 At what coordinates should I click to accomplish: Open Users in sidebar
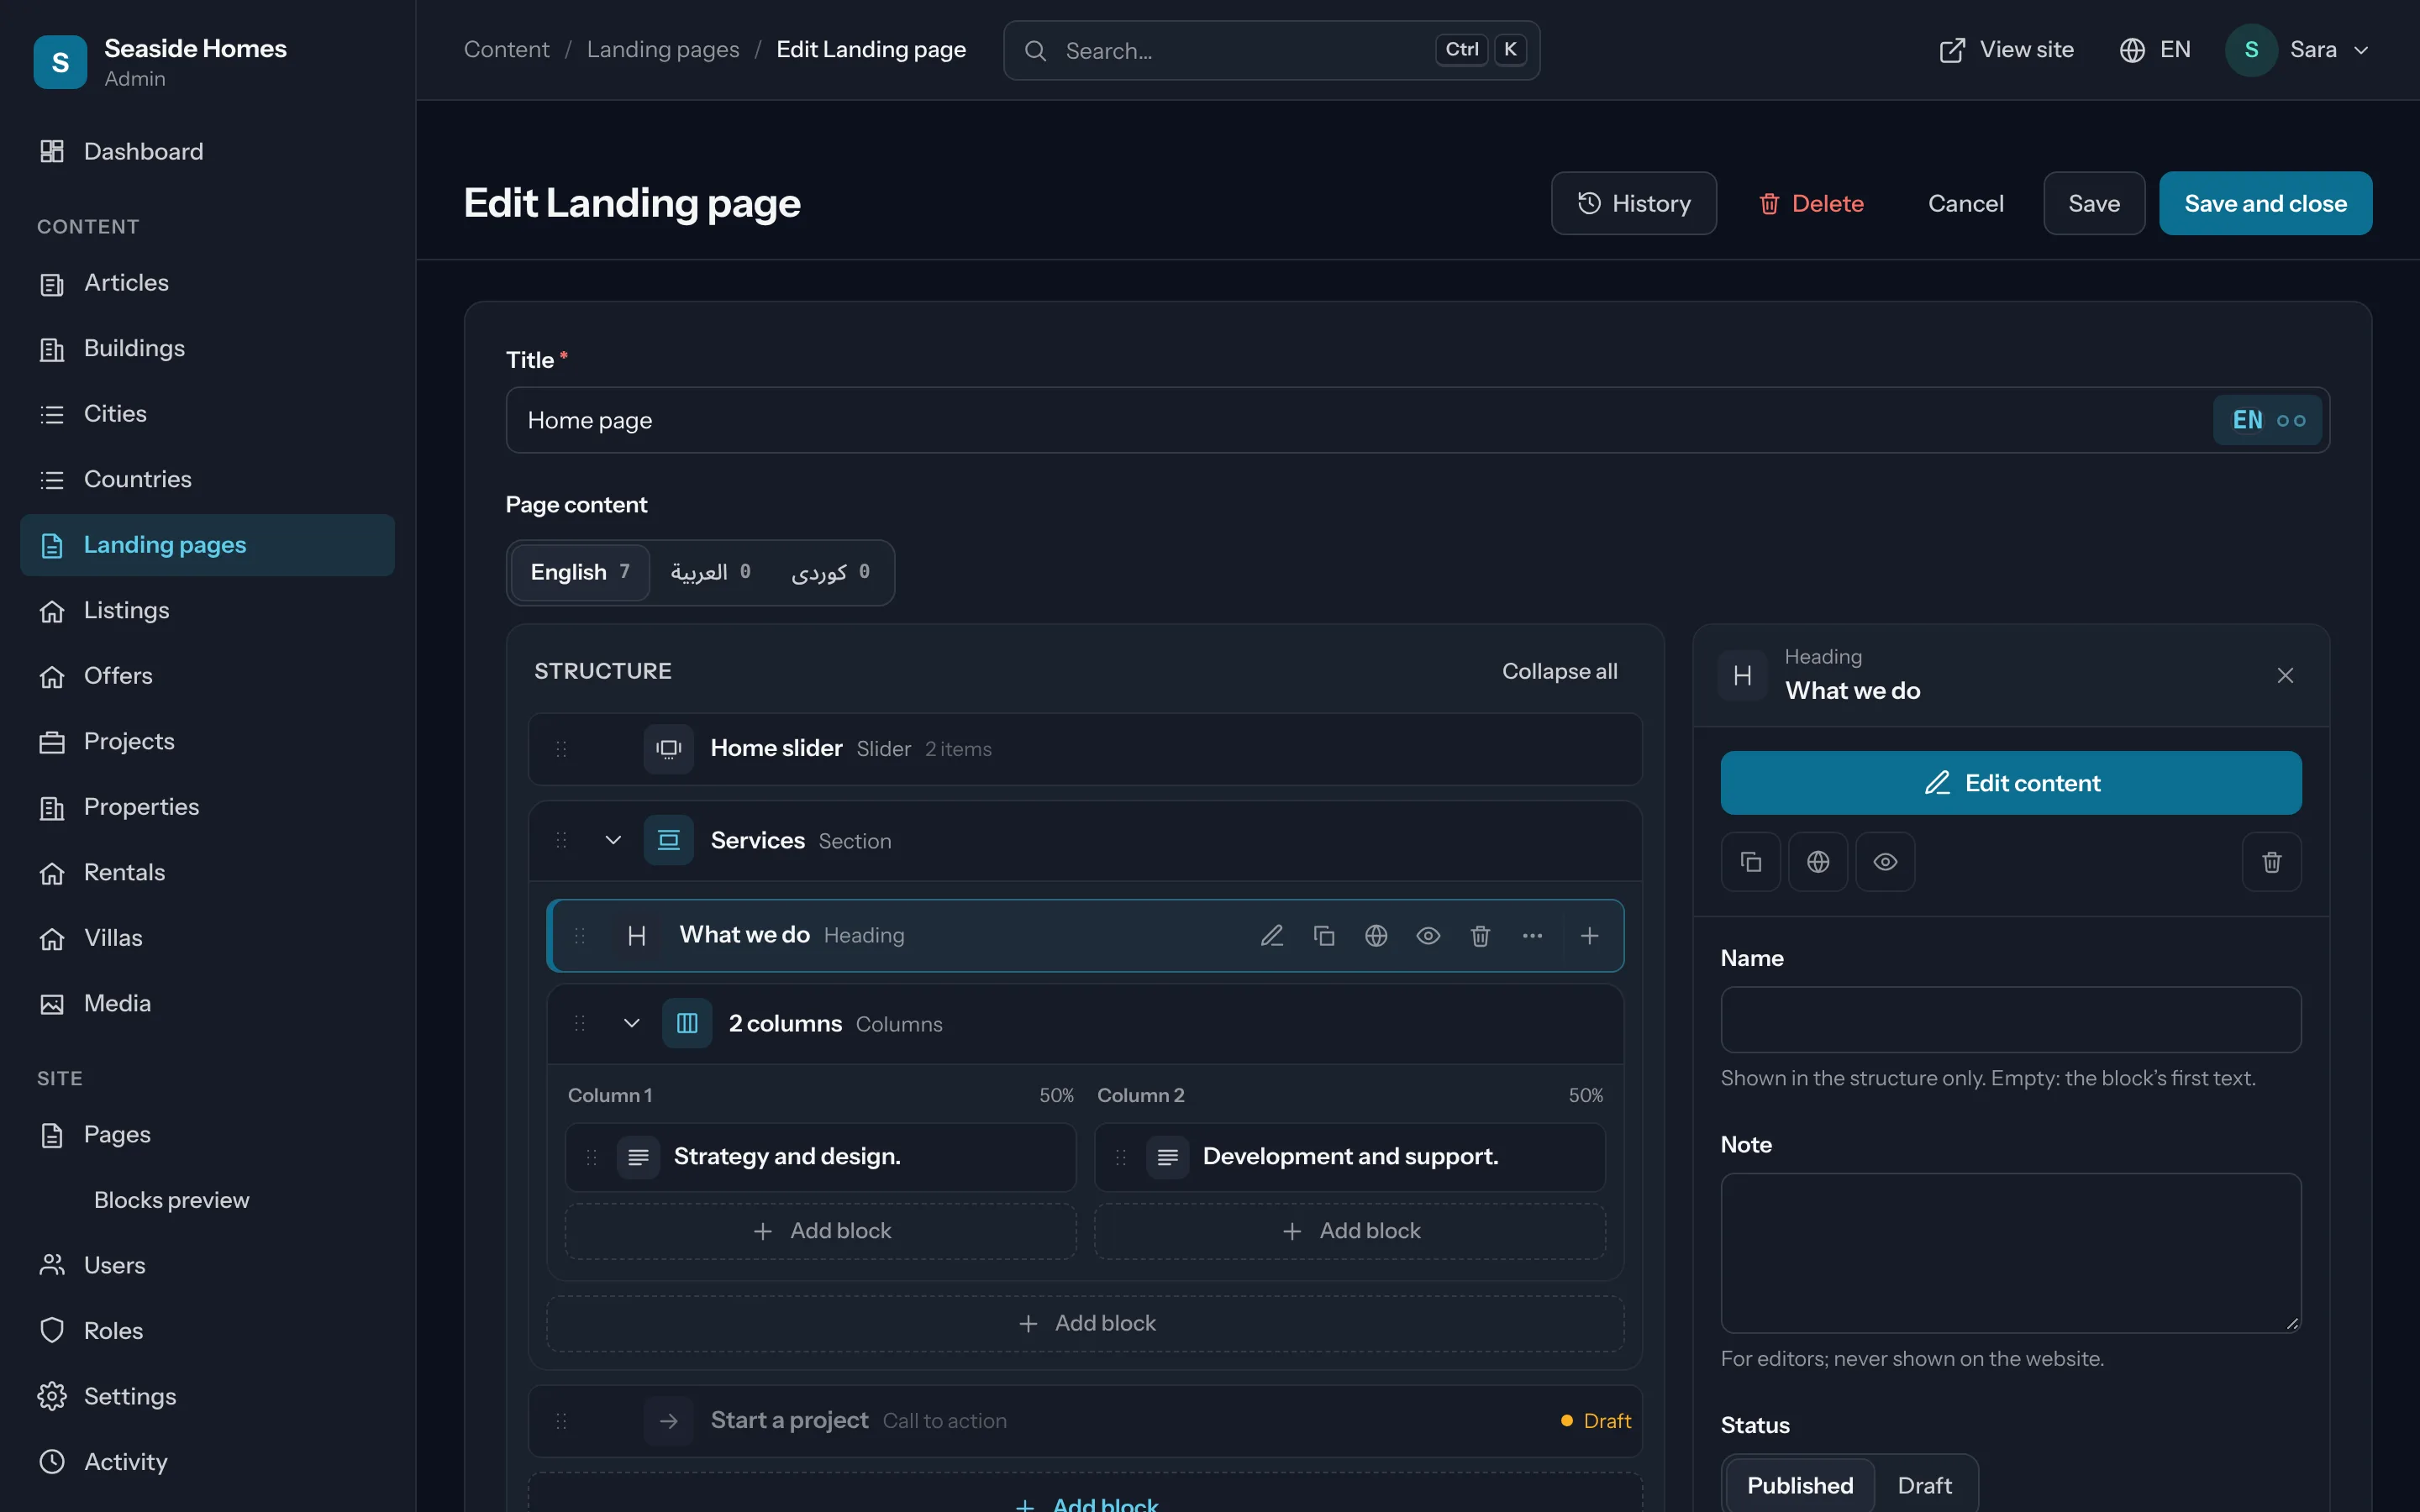207,1265
